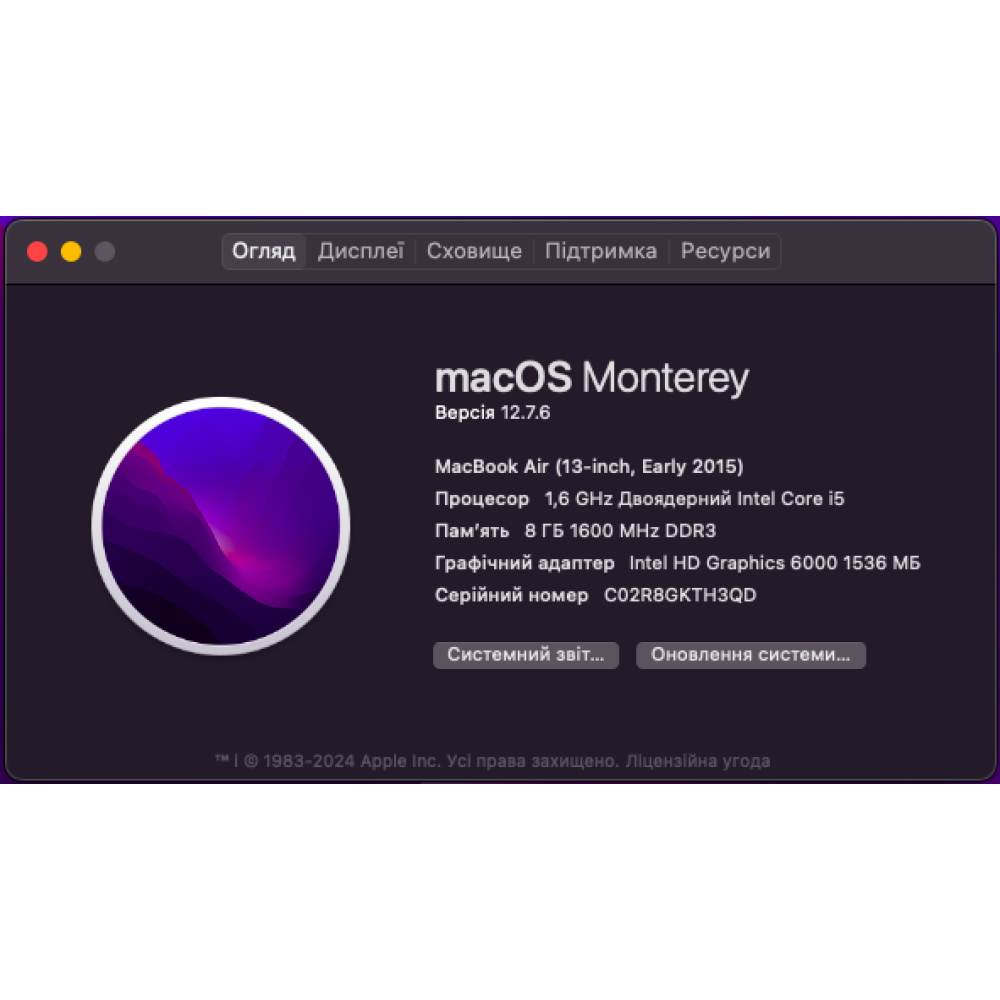Viewport: 1000px width, 1000px height.
Task: Switch to the Дисплеї tab
Action: [x=361, y=251]
